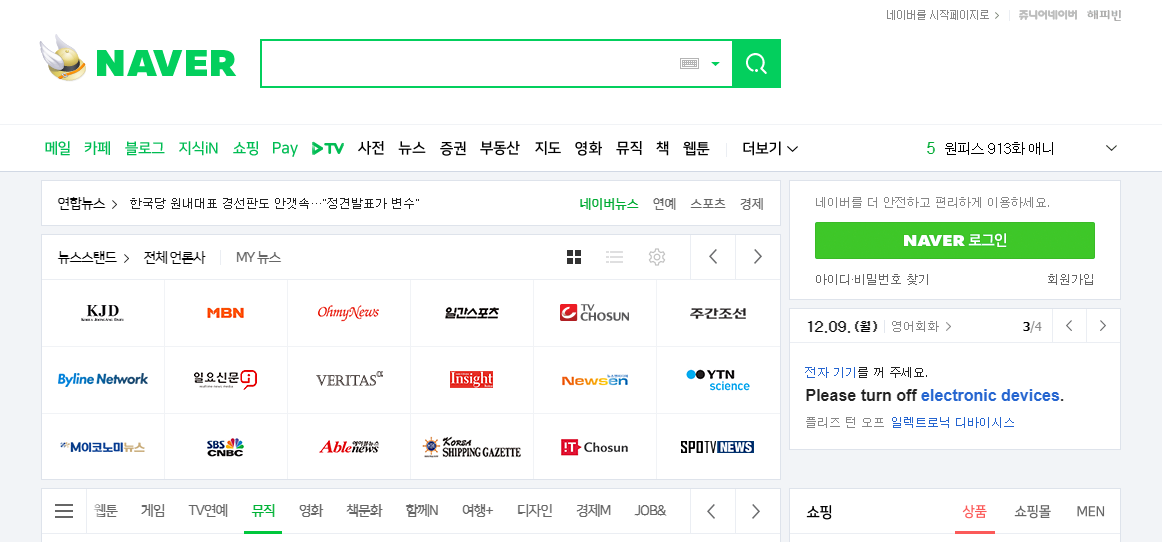Viewport: 1162px width, 542px height.
Task: Open the Pay menu link
Action: [x=285, y=148]
